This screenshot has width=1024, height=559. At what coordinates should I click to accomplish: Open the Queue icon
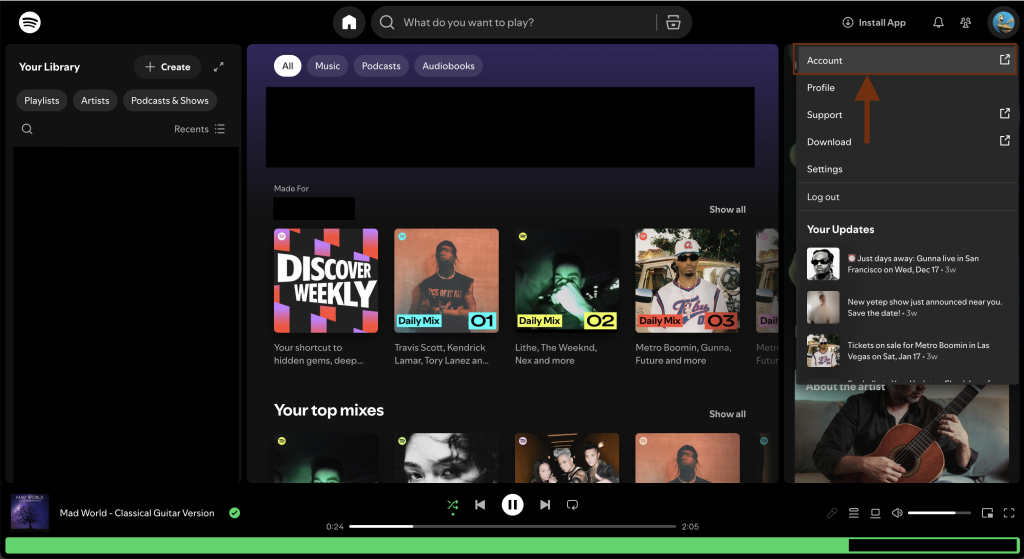coord(854,513)
